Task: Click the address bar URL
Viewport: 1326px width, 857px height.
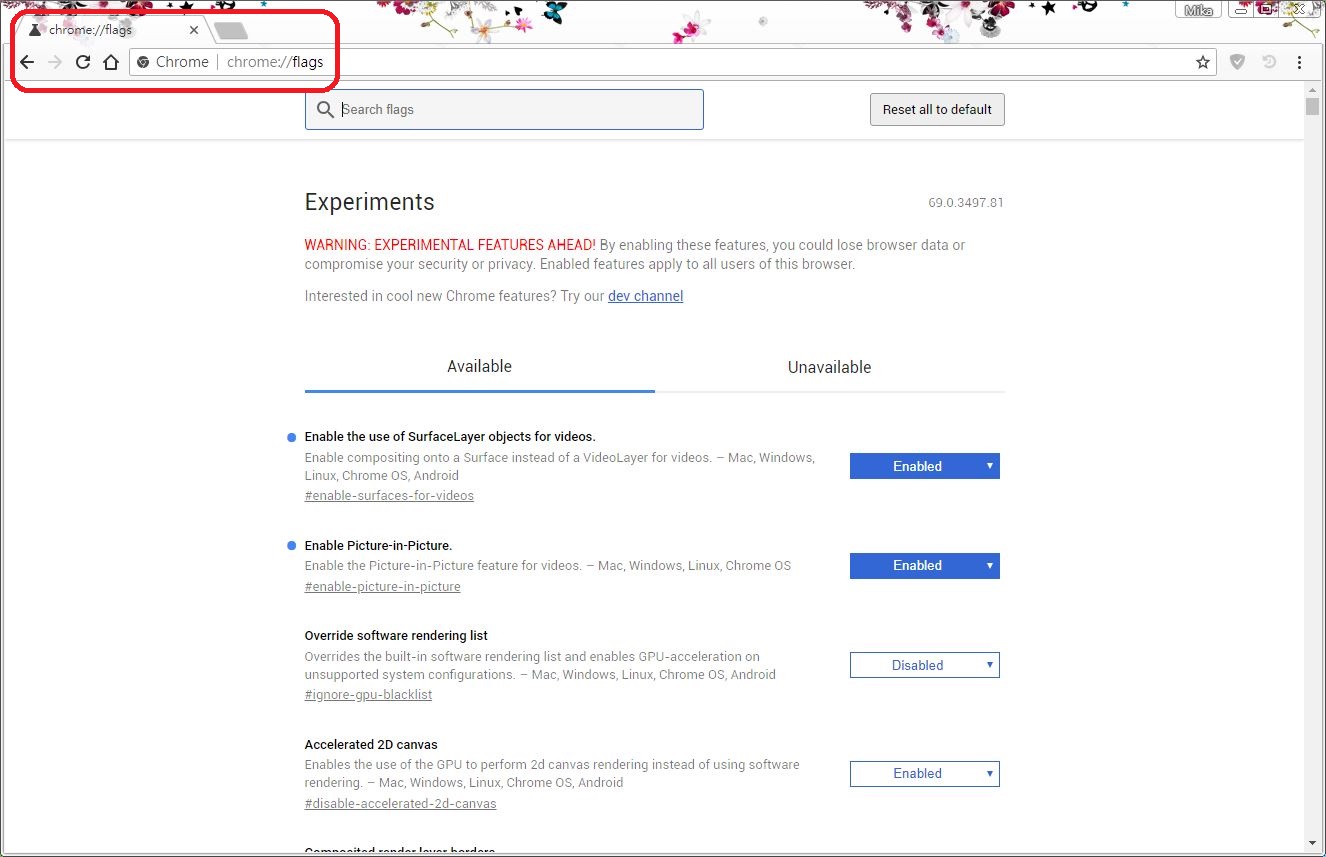Action: 275,62
